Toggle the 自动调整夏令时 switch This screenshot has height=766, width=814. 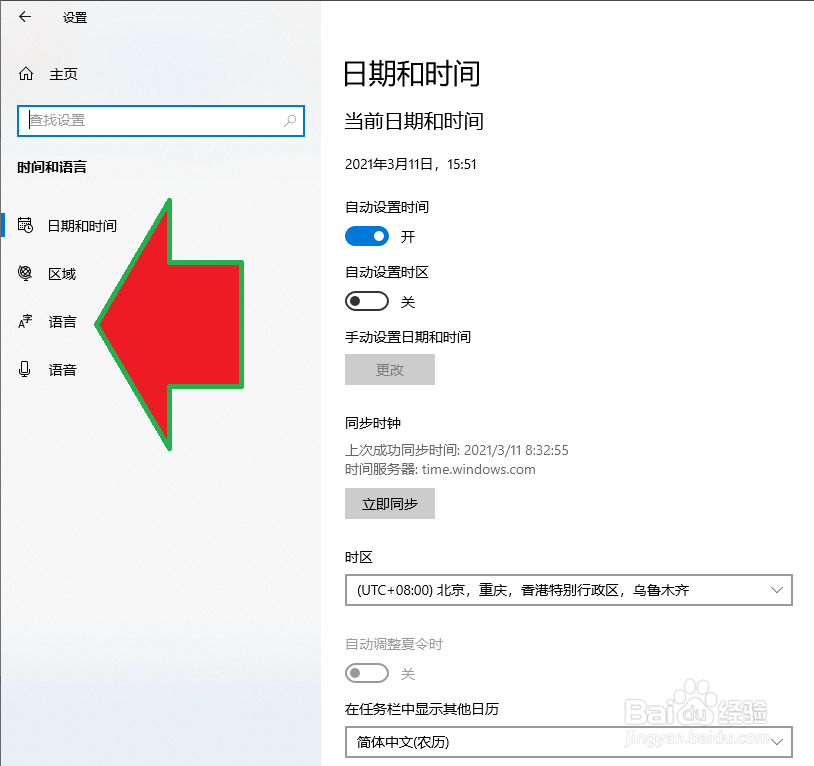click(367, 673)
